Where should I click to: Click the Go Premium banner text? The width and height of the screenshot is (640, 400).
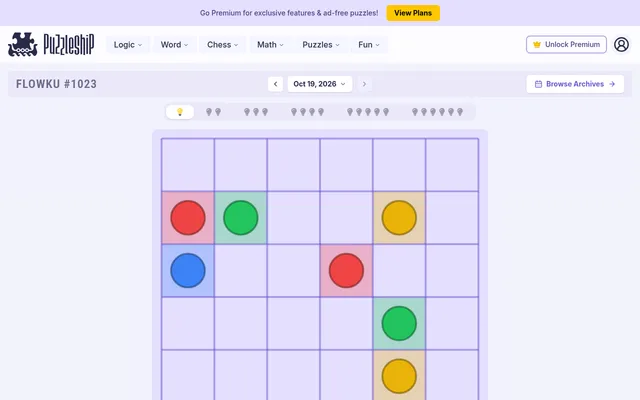click(x=289, y=13)
